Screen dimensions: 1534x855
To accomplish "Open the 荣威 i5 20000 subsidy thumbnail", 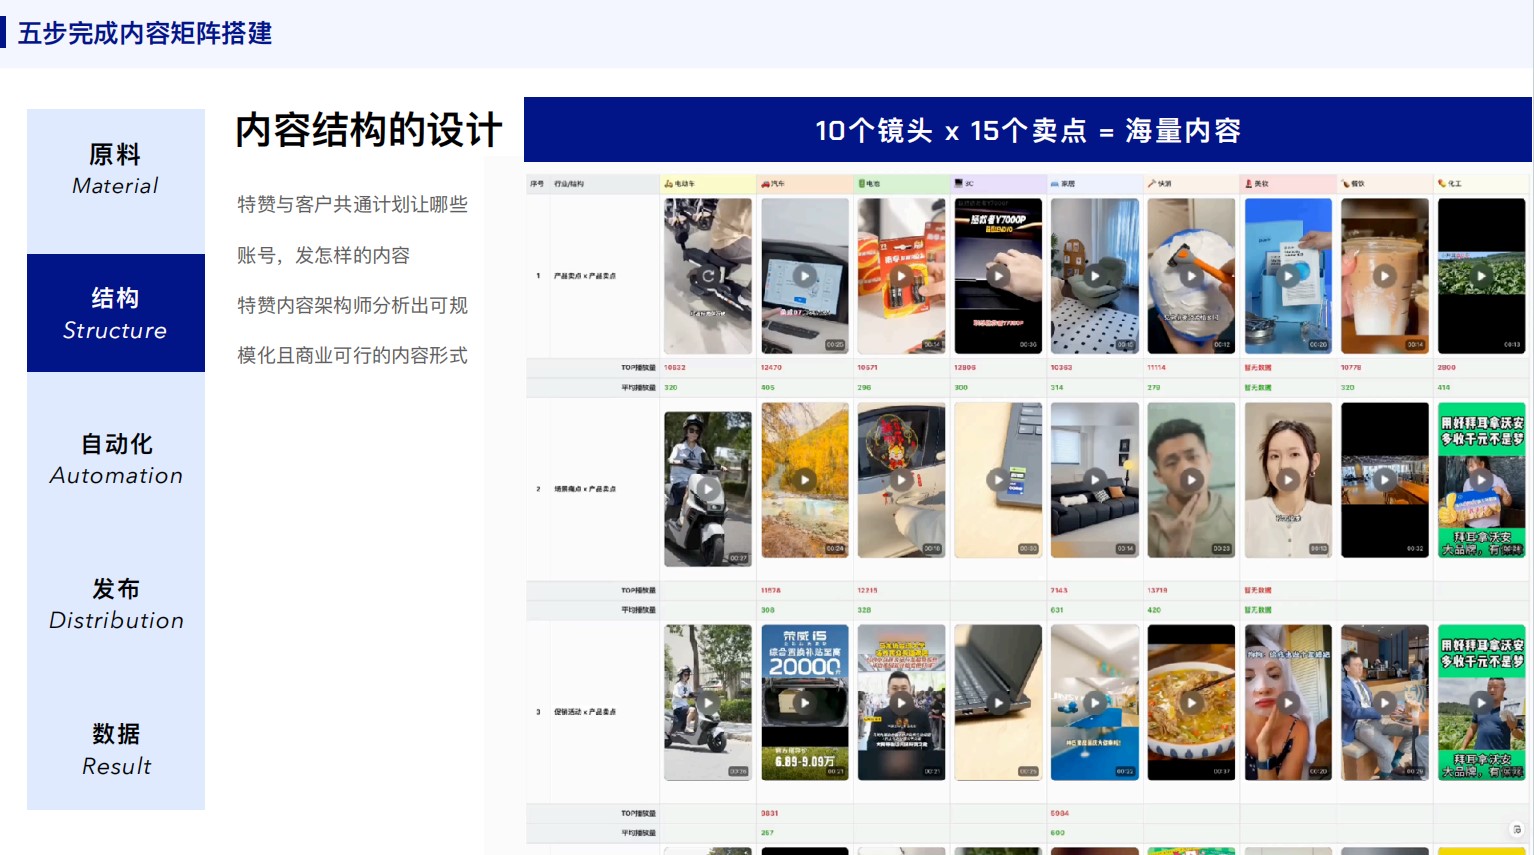I will pos(804,703).
